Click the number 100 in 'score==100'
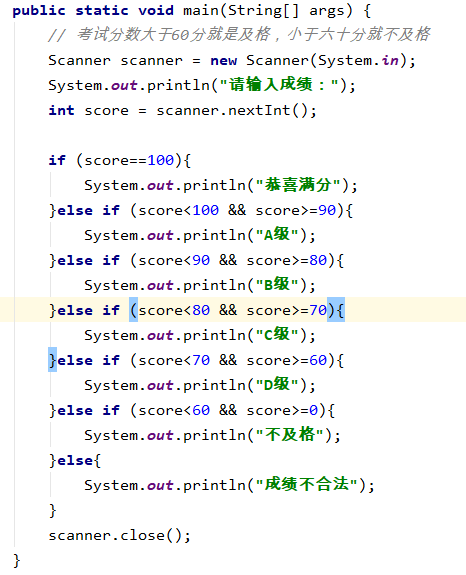Screen dimensions: 466x575 pos(161,160)
